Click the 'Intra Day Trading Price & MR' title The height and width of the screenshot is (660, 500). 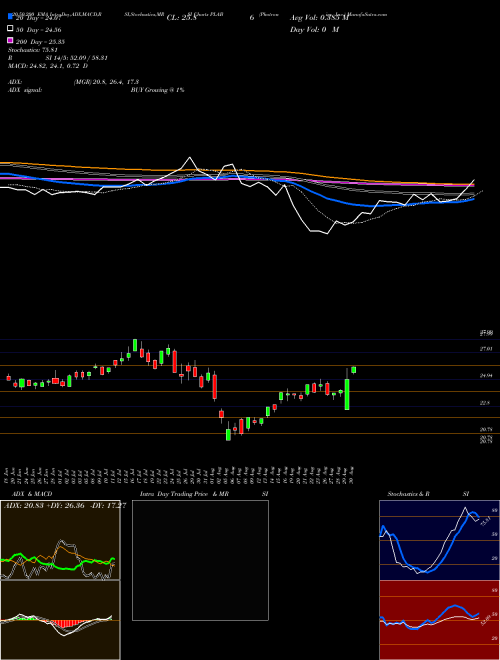tap(184, 494)
